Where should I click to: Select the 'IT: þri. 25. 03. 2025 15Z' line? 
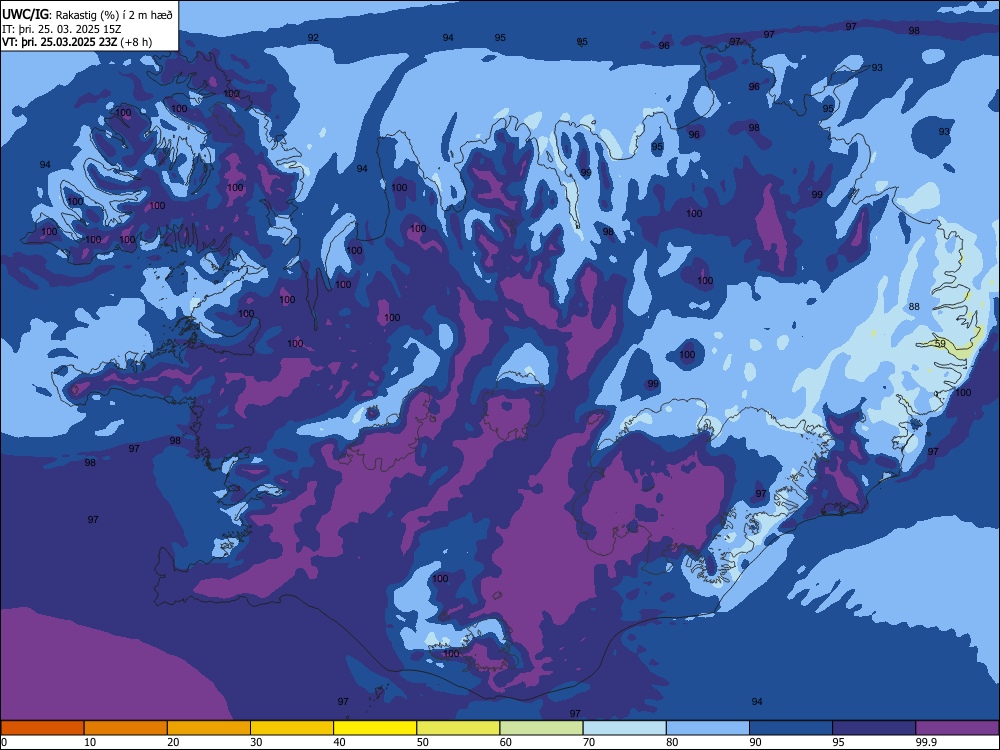pyautogui.click(x=61, y=29)
